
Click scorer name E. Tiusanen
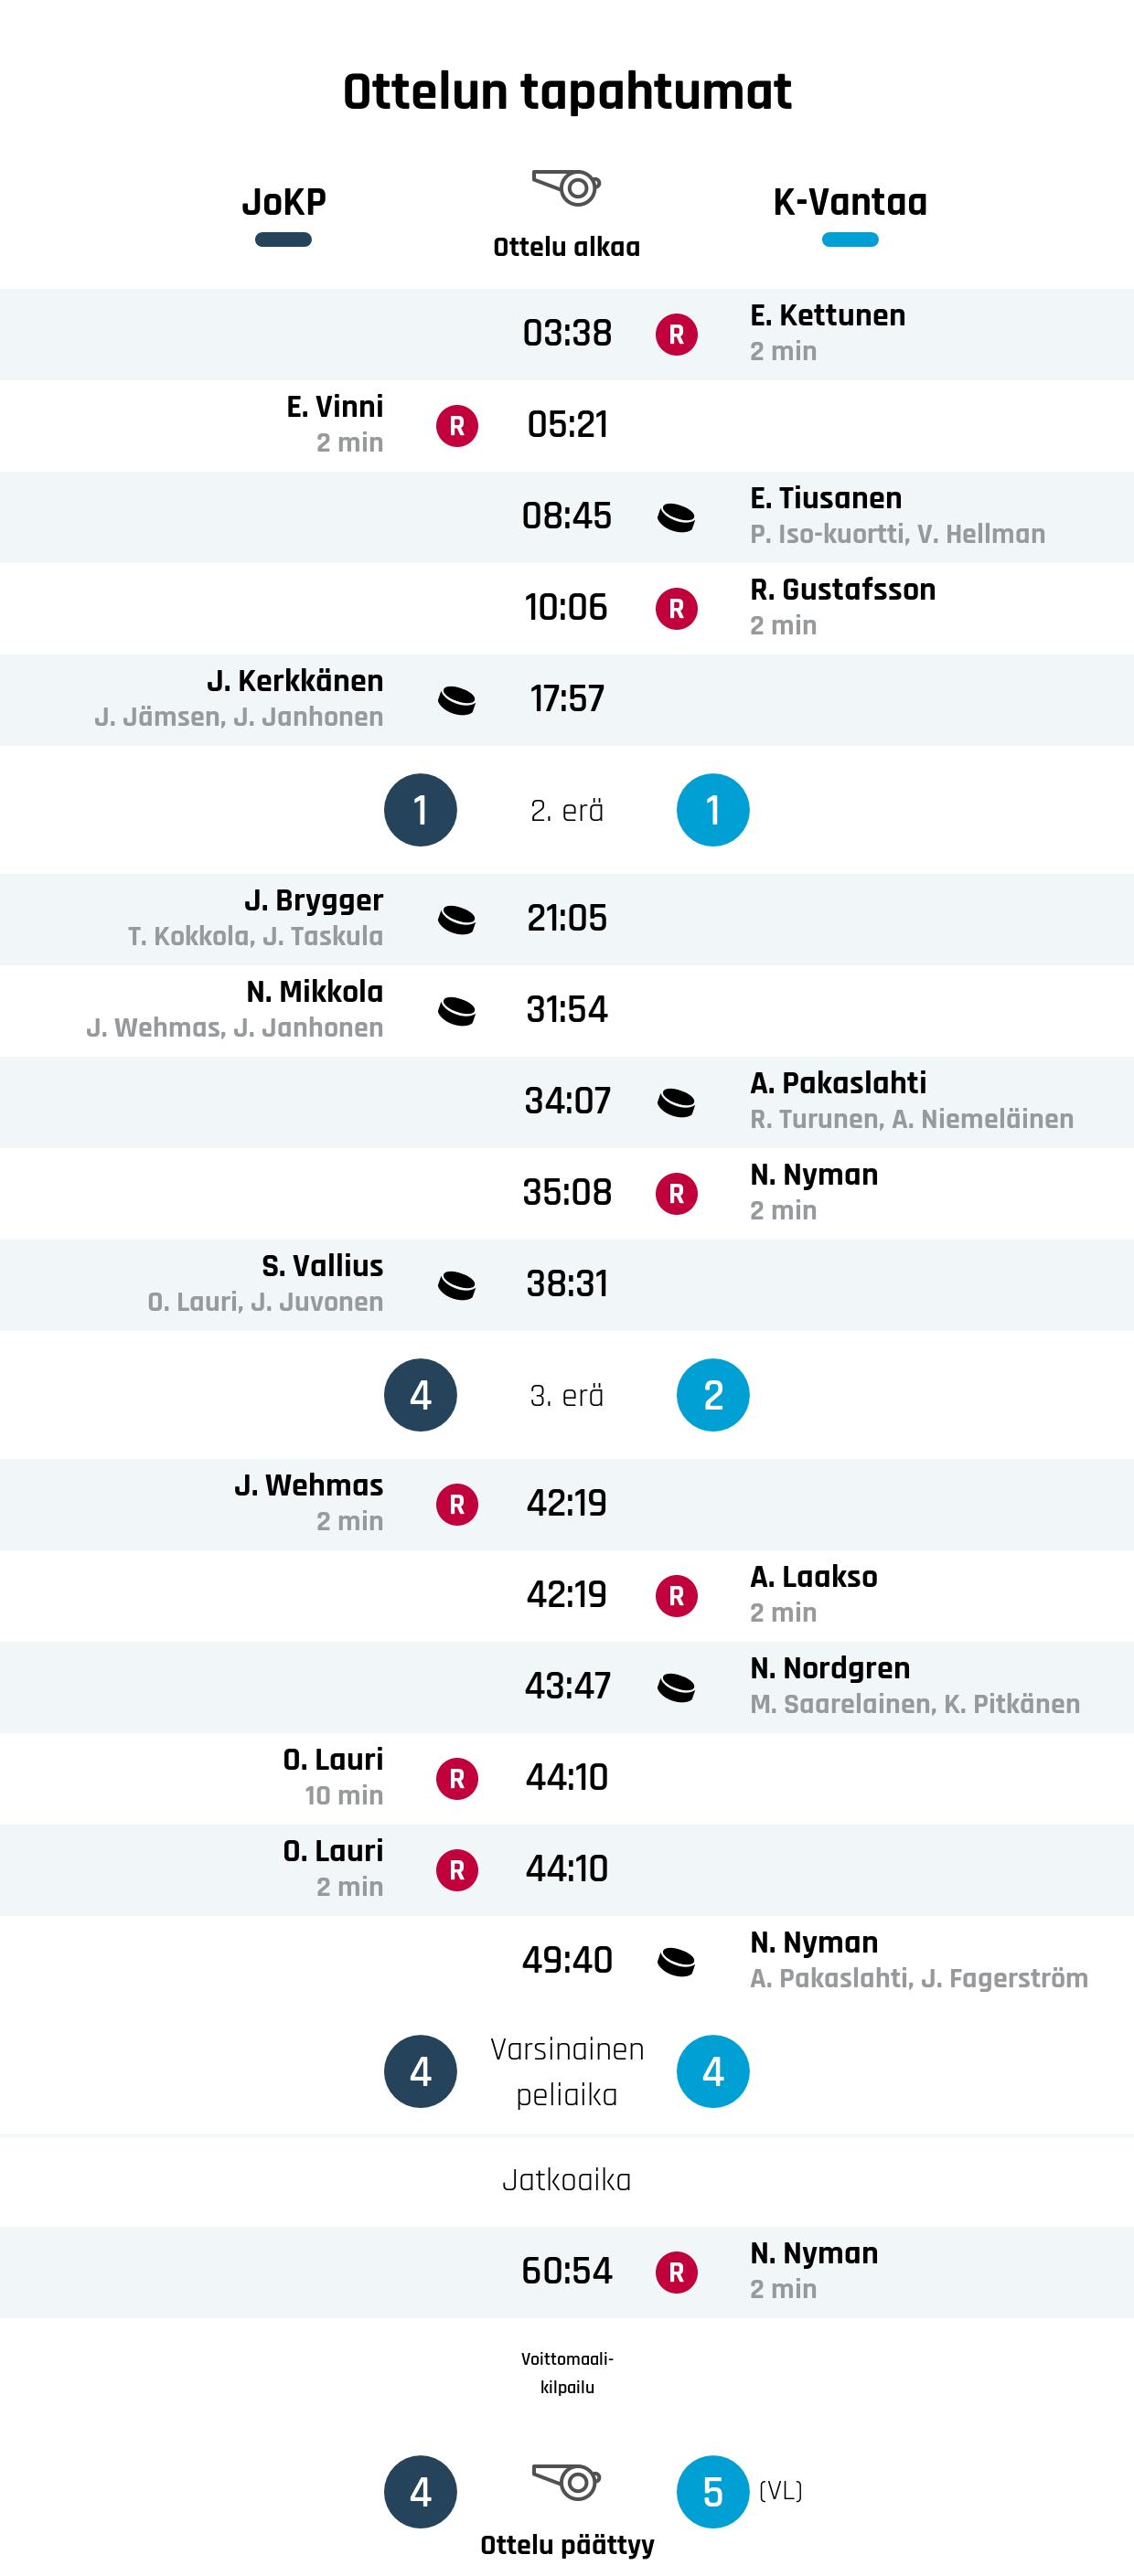[826, 498]
